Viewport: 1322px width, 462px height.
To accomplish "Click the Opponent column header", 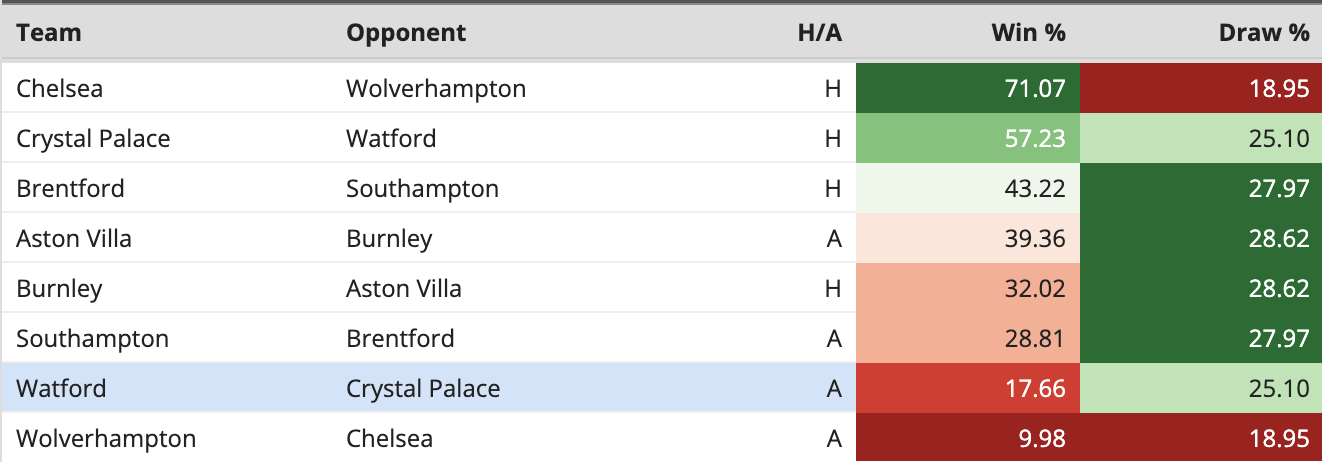I will pyautogui.click(x=406, y=32).
